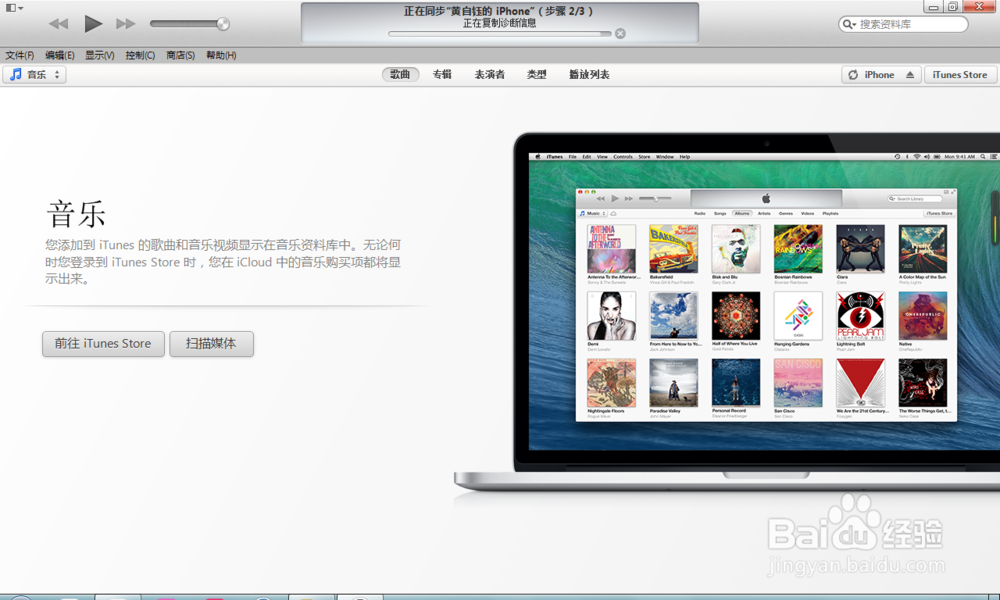Open the 帮助(H) menu
Screen dimensions: 1000x600
tap(221, 55)
